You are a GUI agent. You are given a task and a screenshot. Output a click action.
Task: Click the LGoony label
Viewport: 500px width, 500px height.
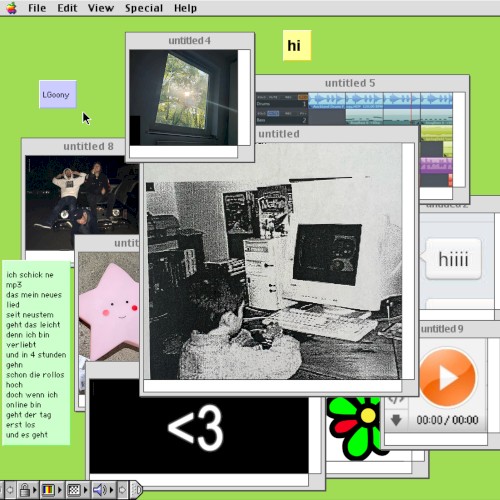(x=58, y=95)
